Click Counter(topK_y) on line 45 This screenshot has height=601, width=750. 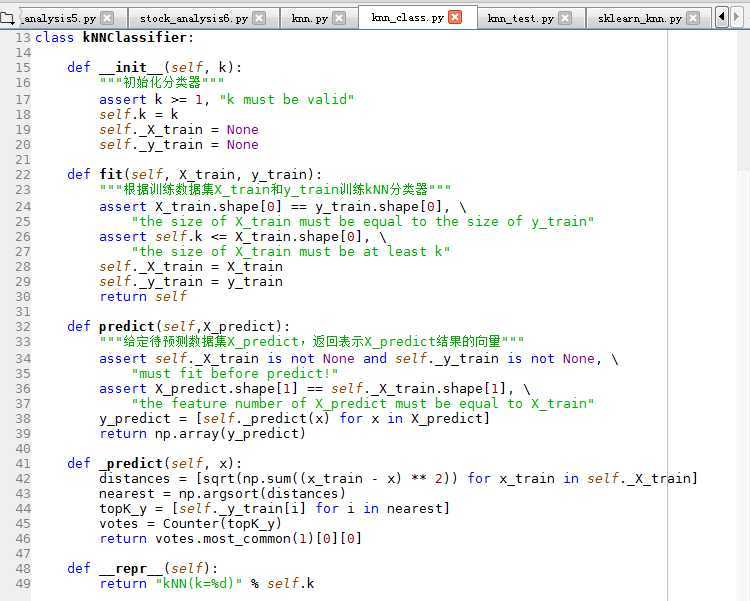(x=222, y=524)
